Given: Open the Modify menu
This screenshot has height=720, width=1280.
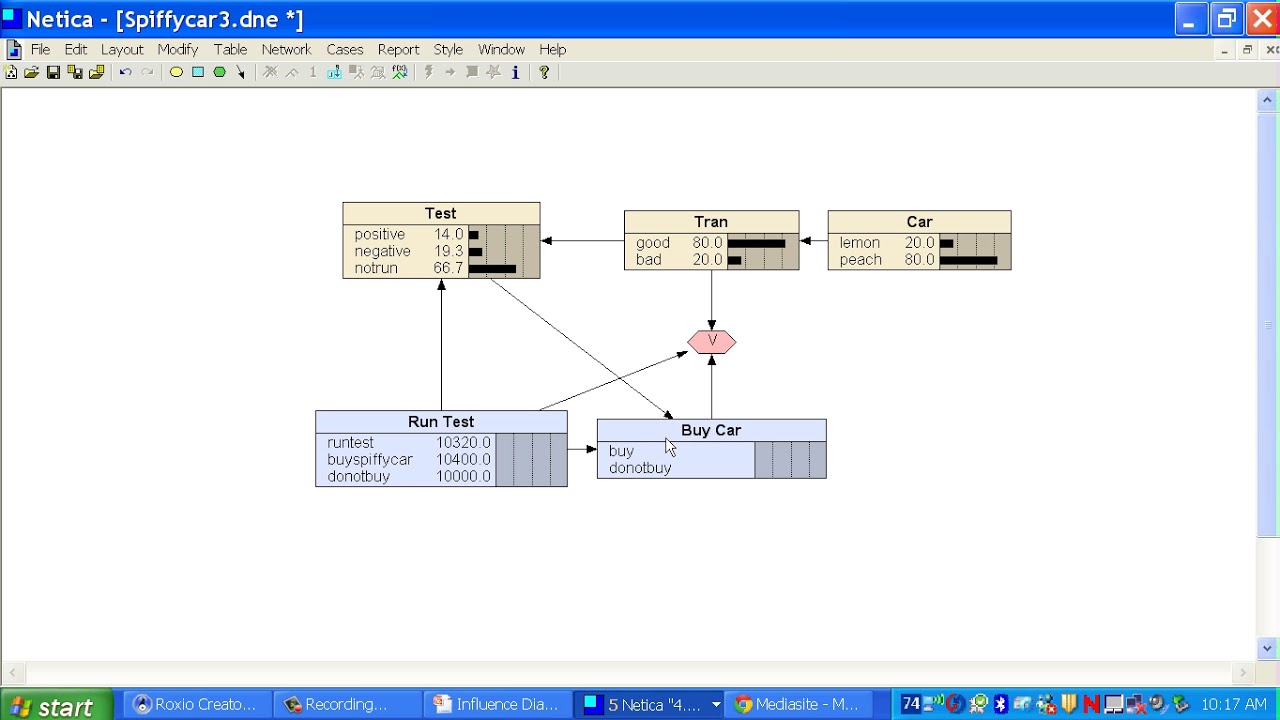Looking at the screenshot, I should 178,49.
